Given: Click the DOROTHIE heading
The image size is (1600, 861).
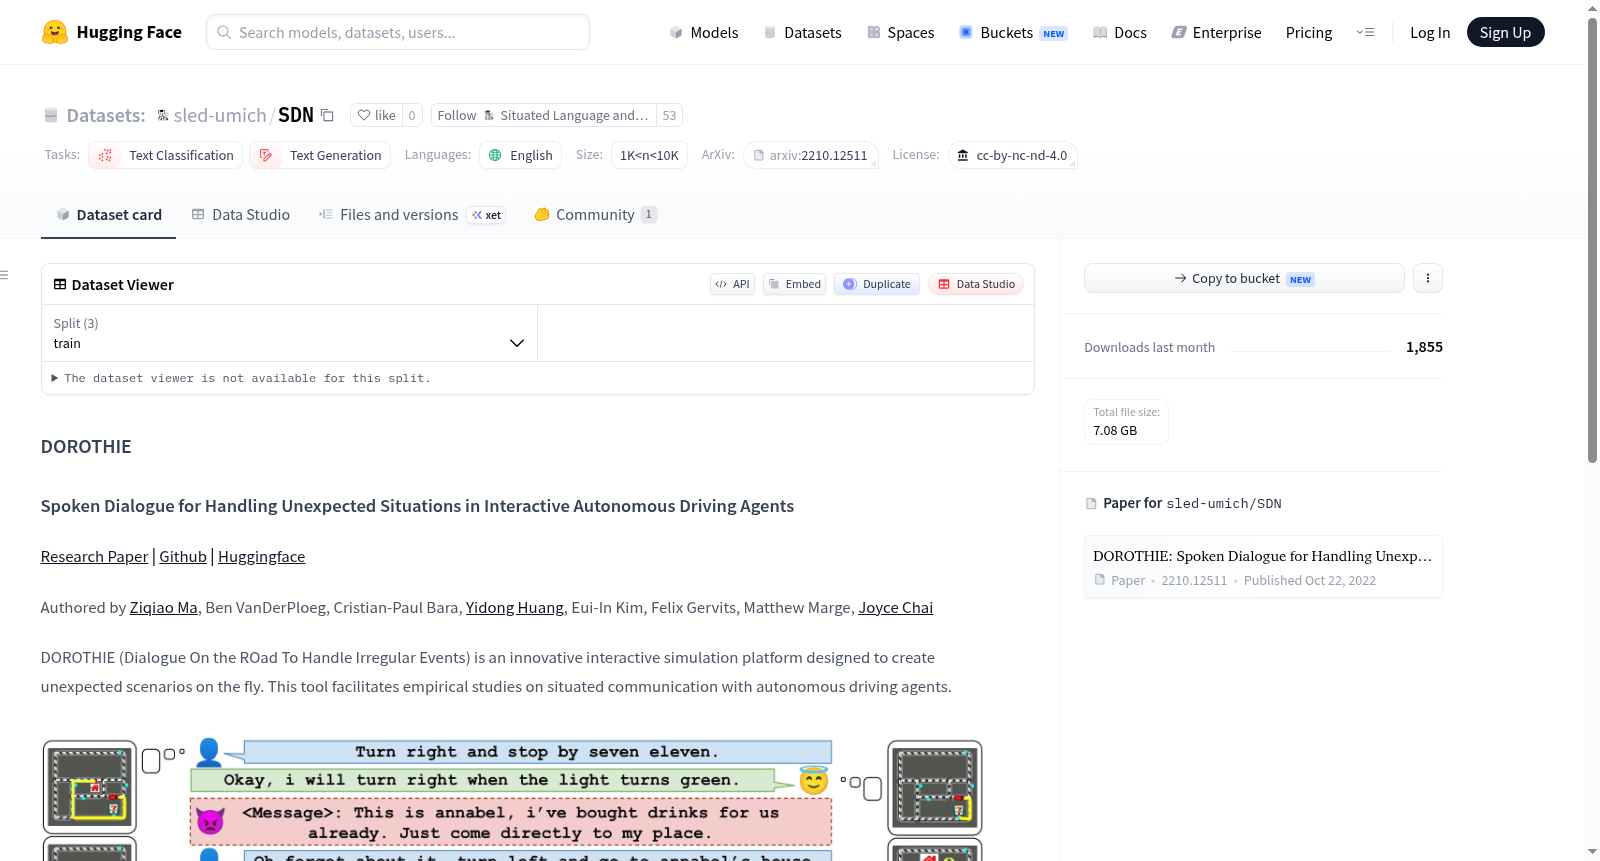Looking at the screenshot, I should (86, 447).
